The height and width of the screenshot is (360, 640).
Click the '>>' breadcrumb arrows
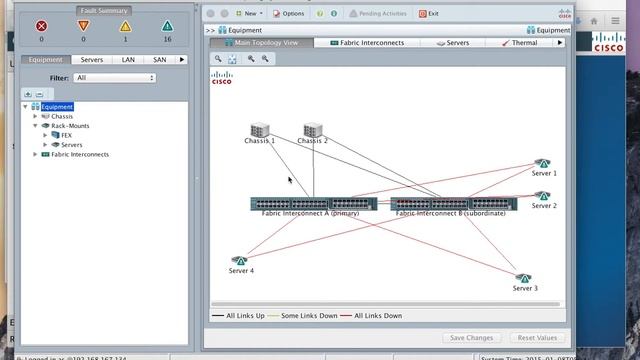[x=210, y=30]
